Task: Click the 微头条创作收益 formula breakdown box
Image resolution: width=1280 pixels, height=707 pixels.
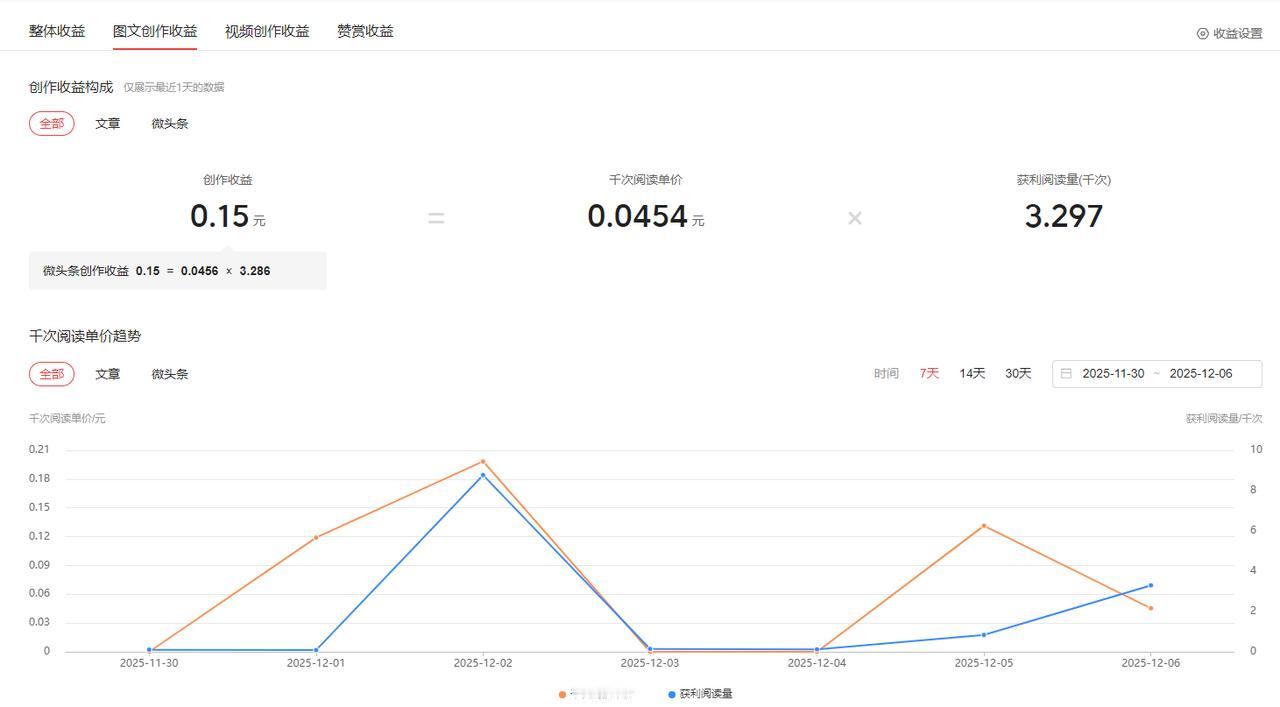Action: [178, 270]
